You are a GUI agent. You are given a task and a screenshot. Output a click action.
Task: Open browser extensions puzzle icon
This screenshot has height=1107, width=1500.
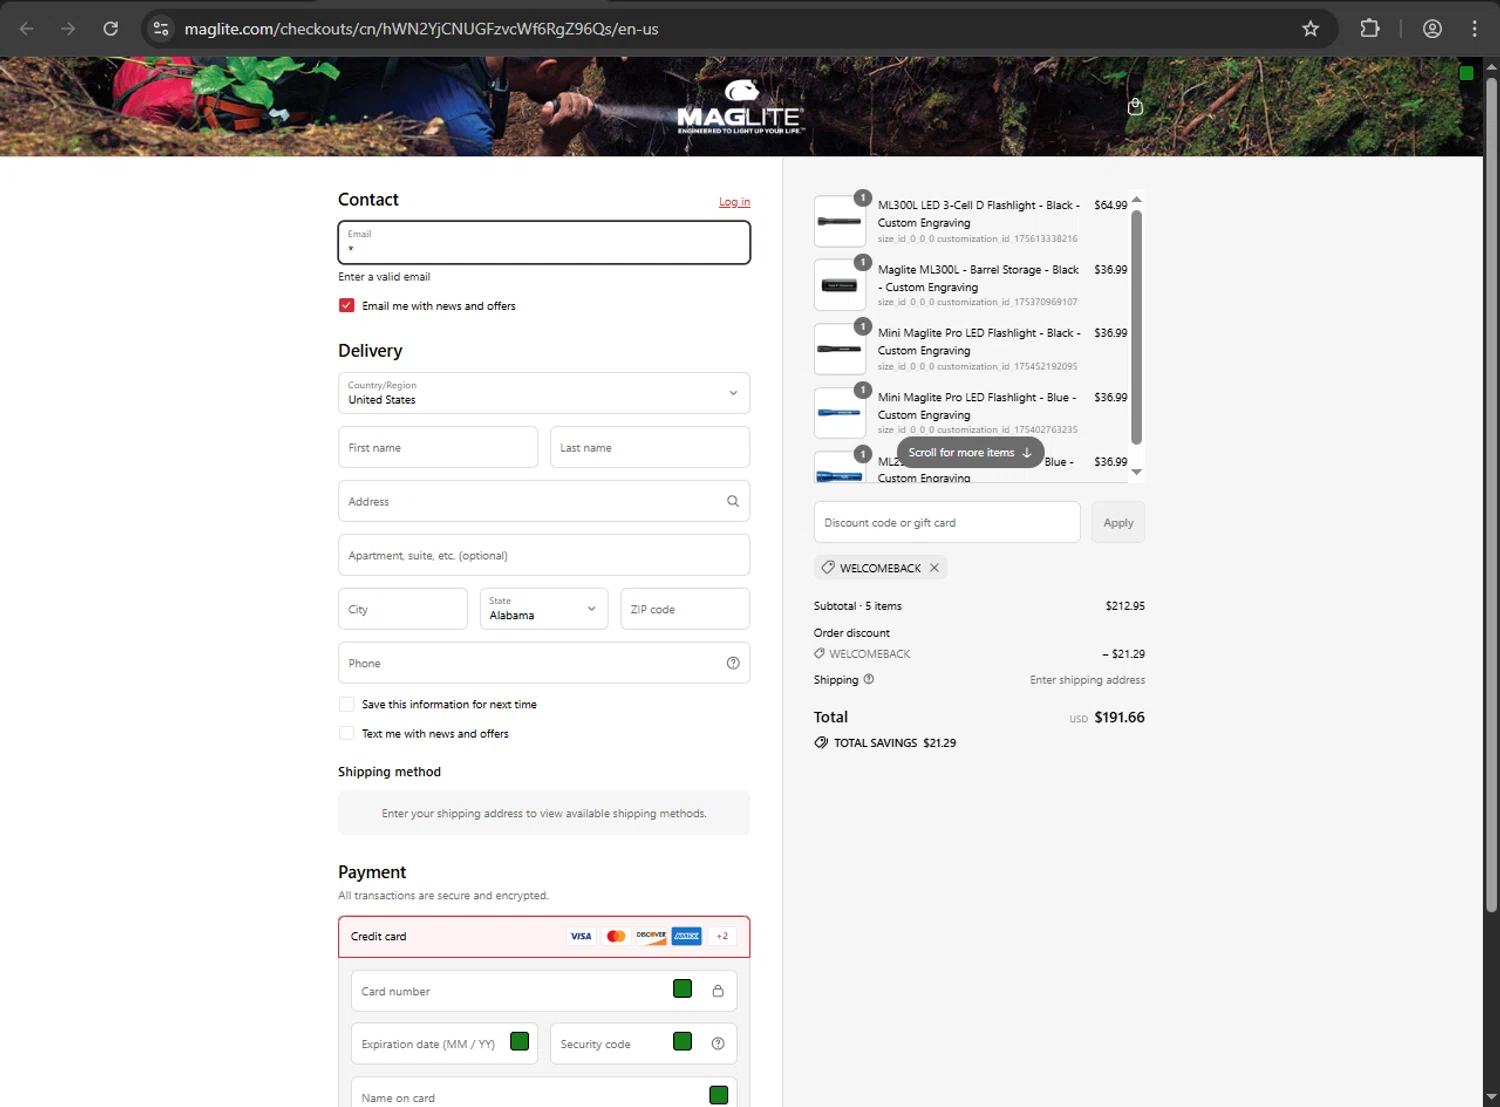coord(1370,29)
